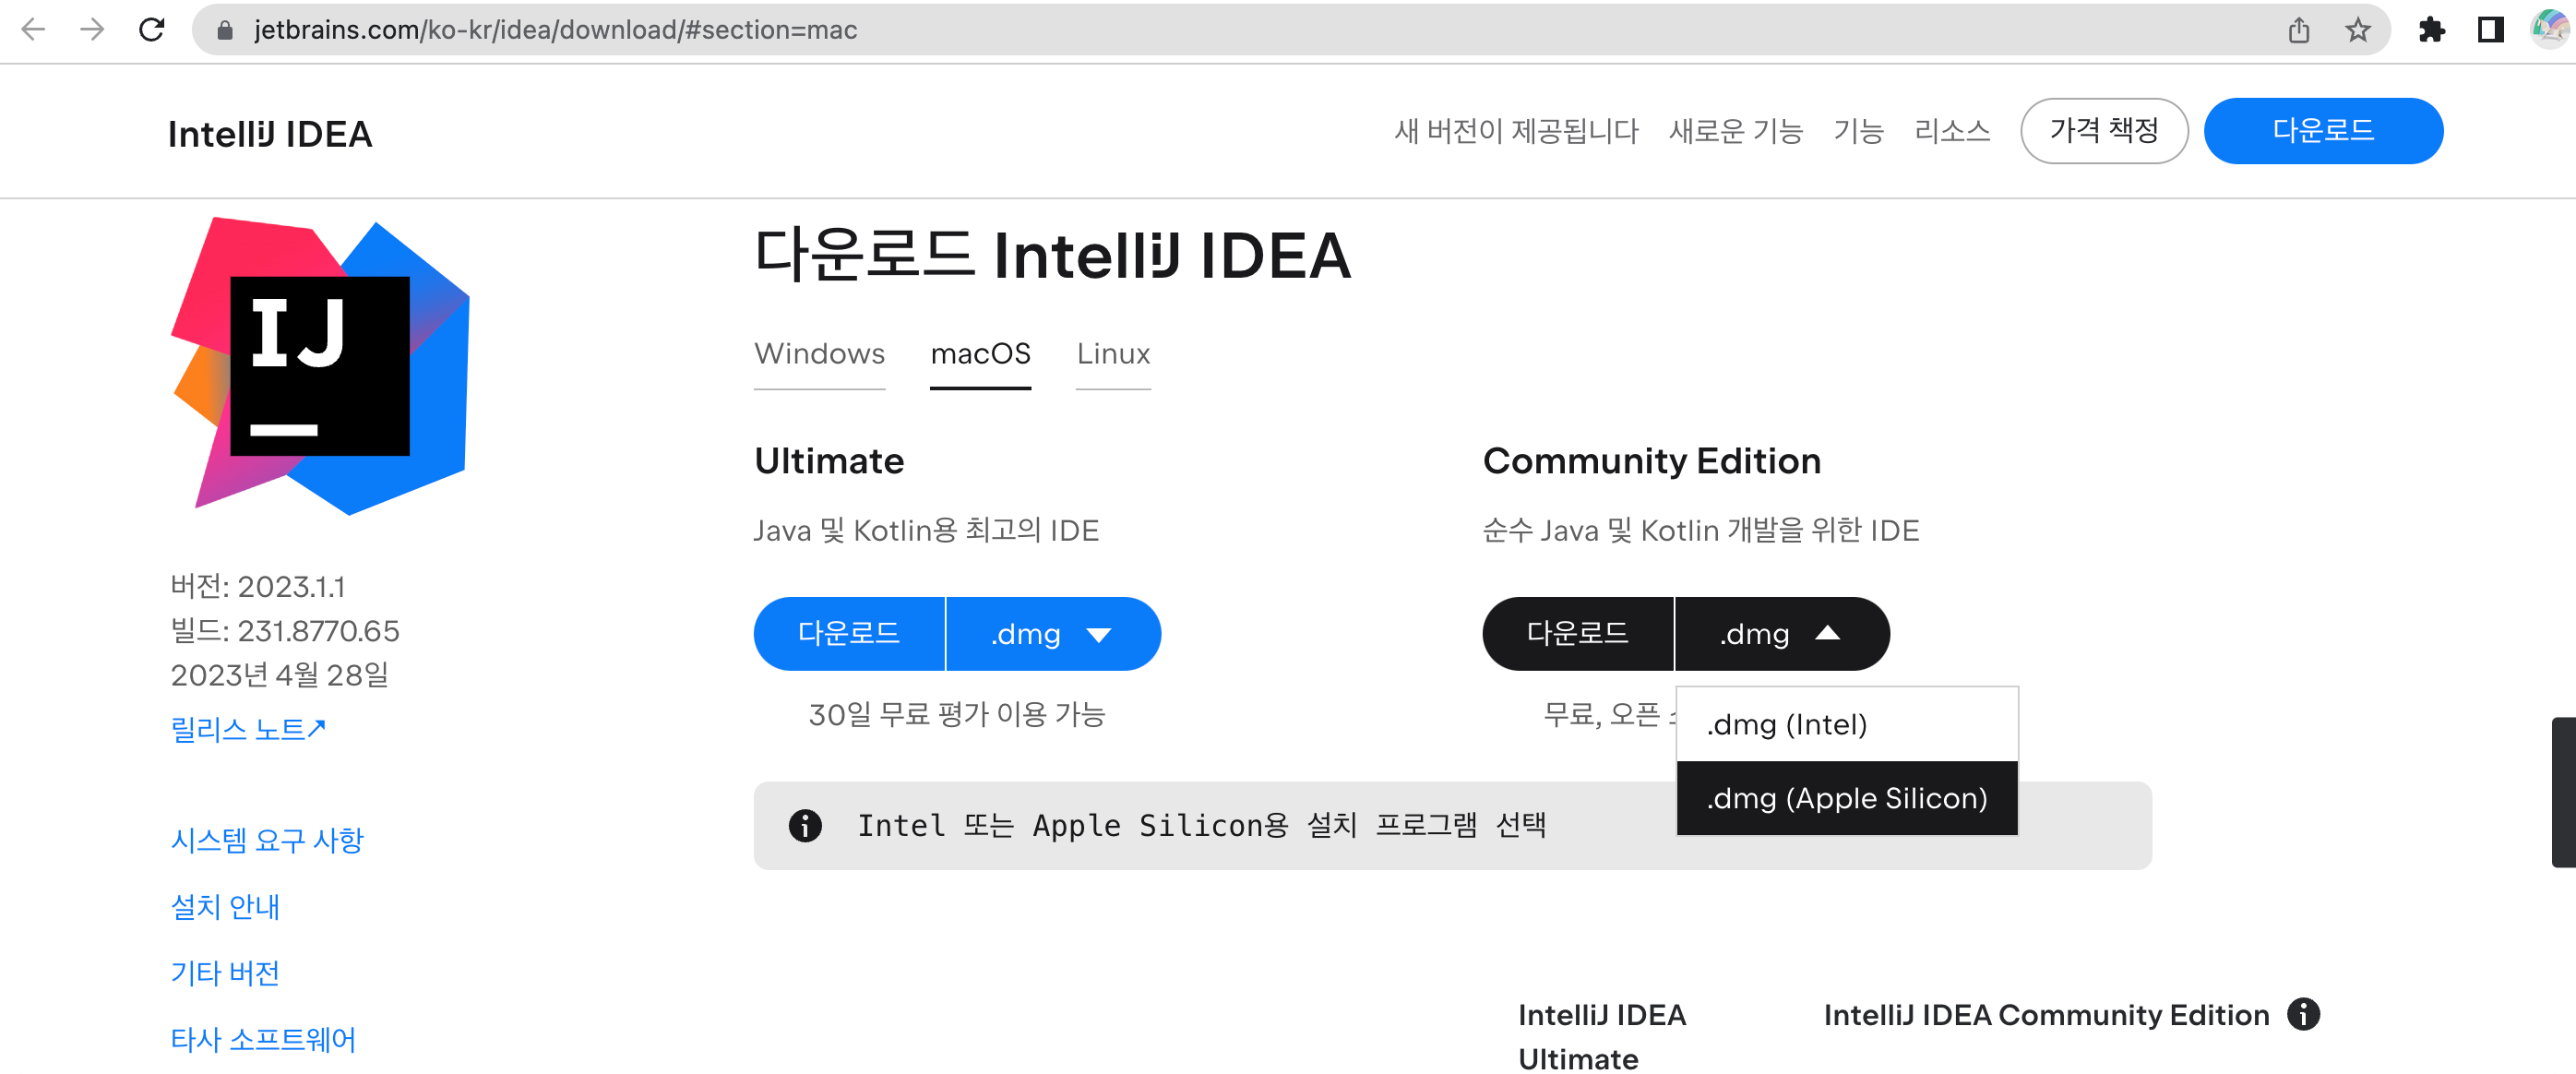This screenshot has height=1074, width=2576.
Task: Reload the page with the refresh icon
Action: (152, 30)
